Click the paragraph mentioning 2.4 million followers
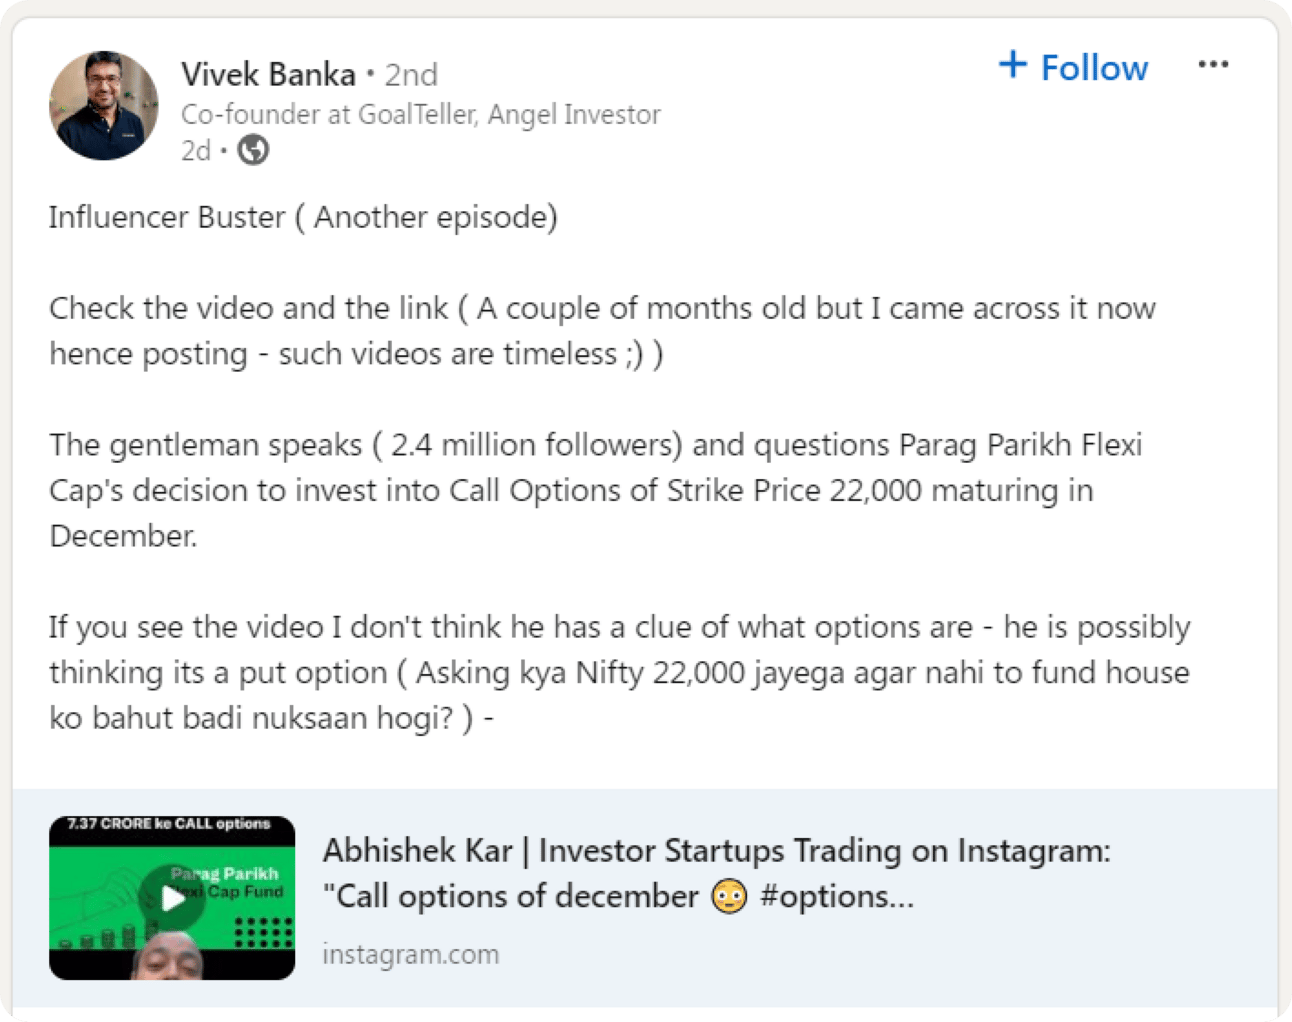1292x1022 pixels. 595,490
